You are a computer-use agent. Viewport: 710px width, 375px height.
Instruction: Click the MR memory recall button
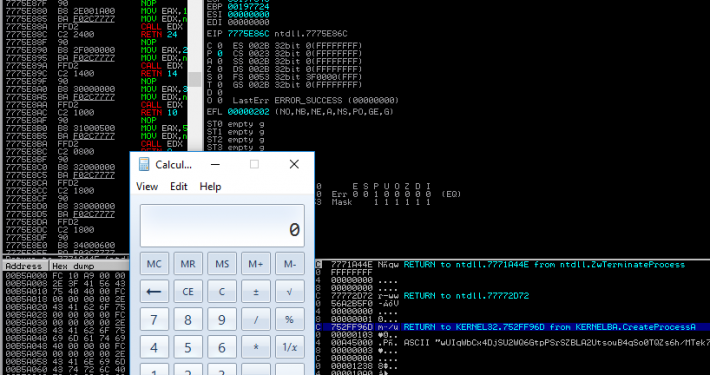pyautogui.click(x=188, y=264)
